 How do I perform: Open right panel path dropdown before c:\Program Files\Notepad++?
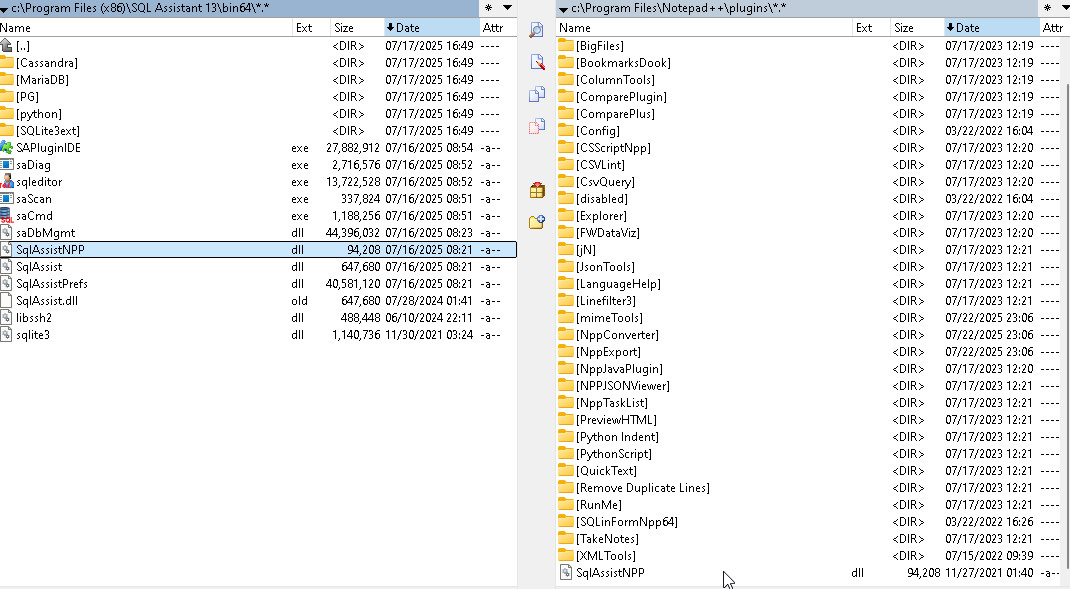563,10
